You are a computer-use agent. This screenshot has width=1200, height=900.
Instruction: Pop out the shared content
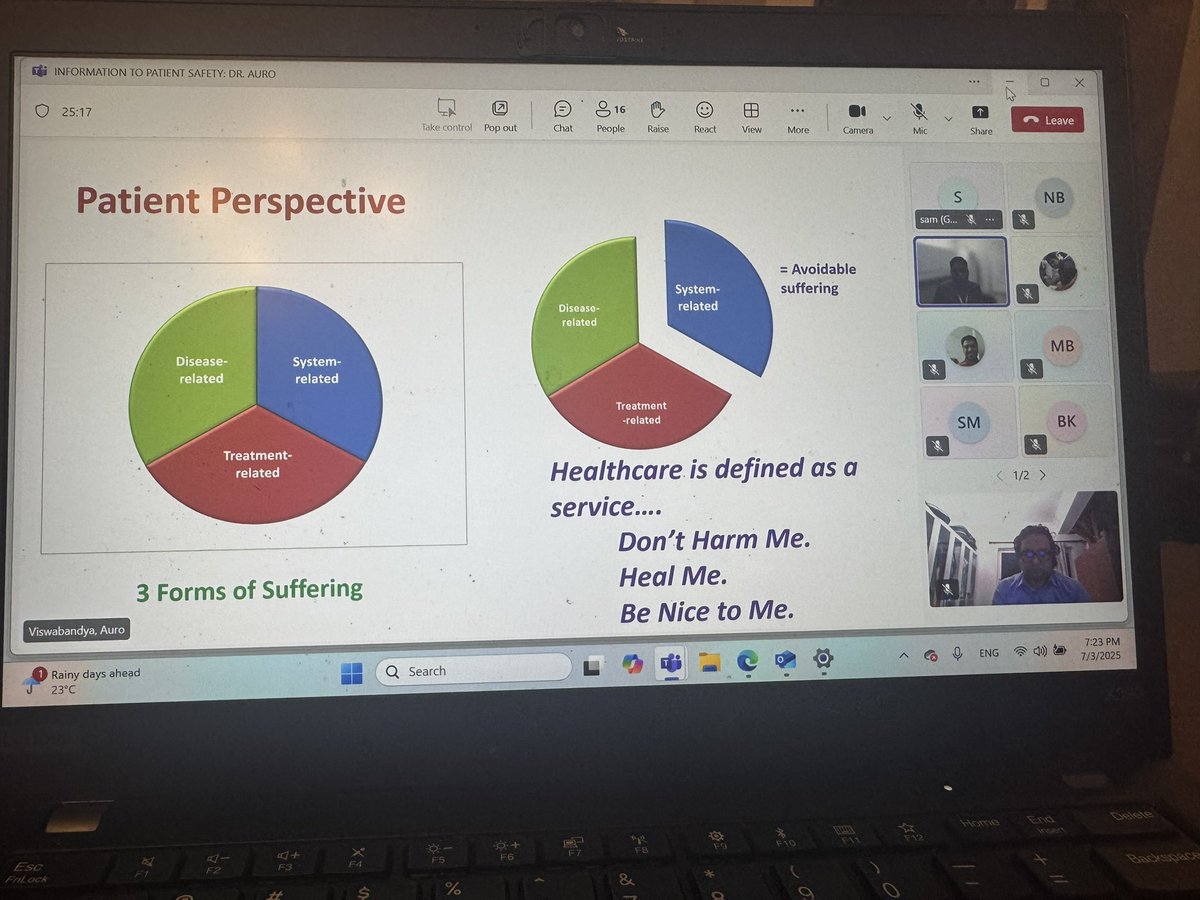(x=500, y=116)
